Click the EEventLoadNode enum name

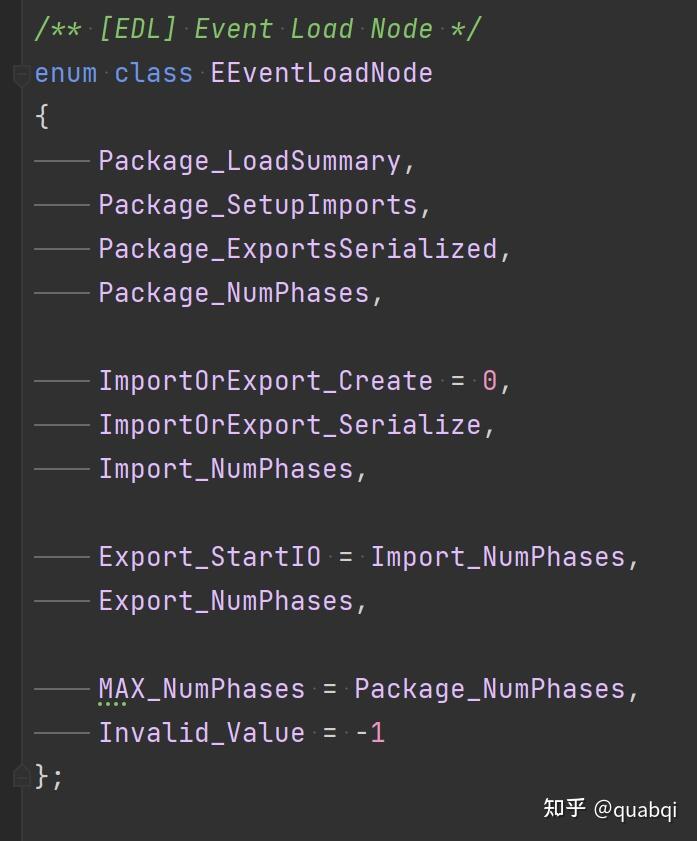click(x=321, y=73)
